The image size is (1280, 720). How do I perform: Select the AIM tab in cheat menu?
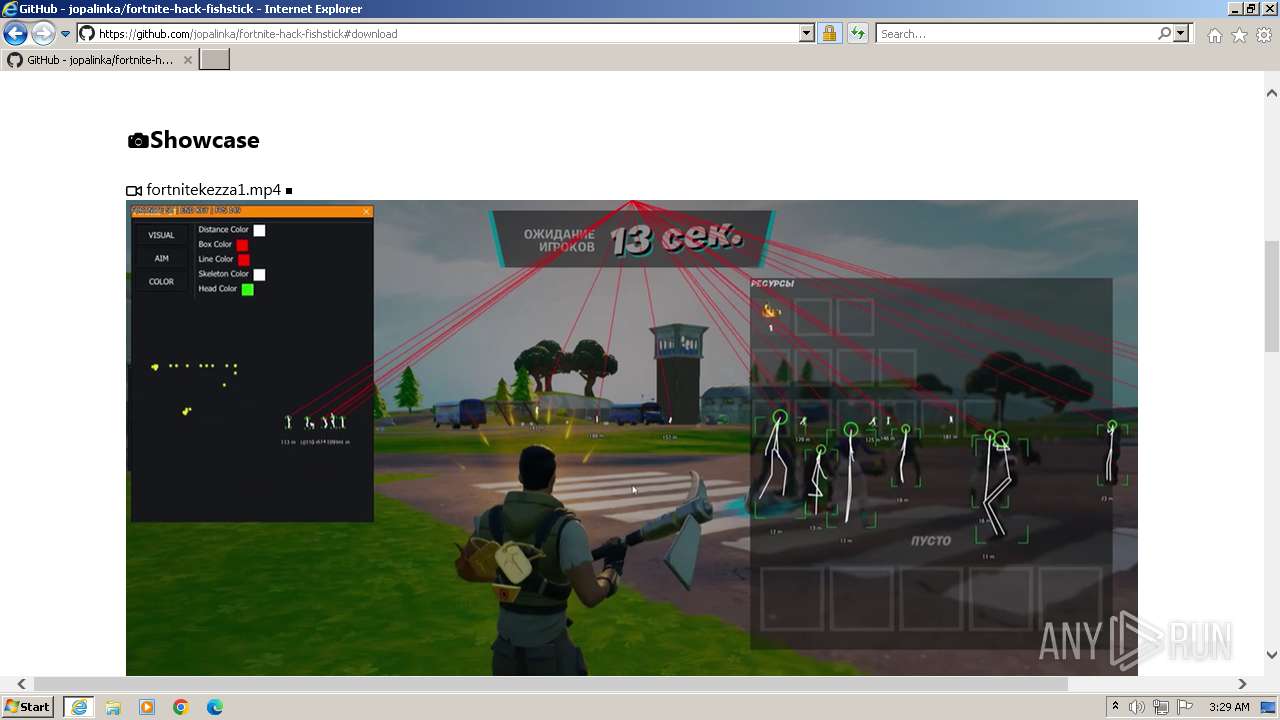(x=161, y=258)
